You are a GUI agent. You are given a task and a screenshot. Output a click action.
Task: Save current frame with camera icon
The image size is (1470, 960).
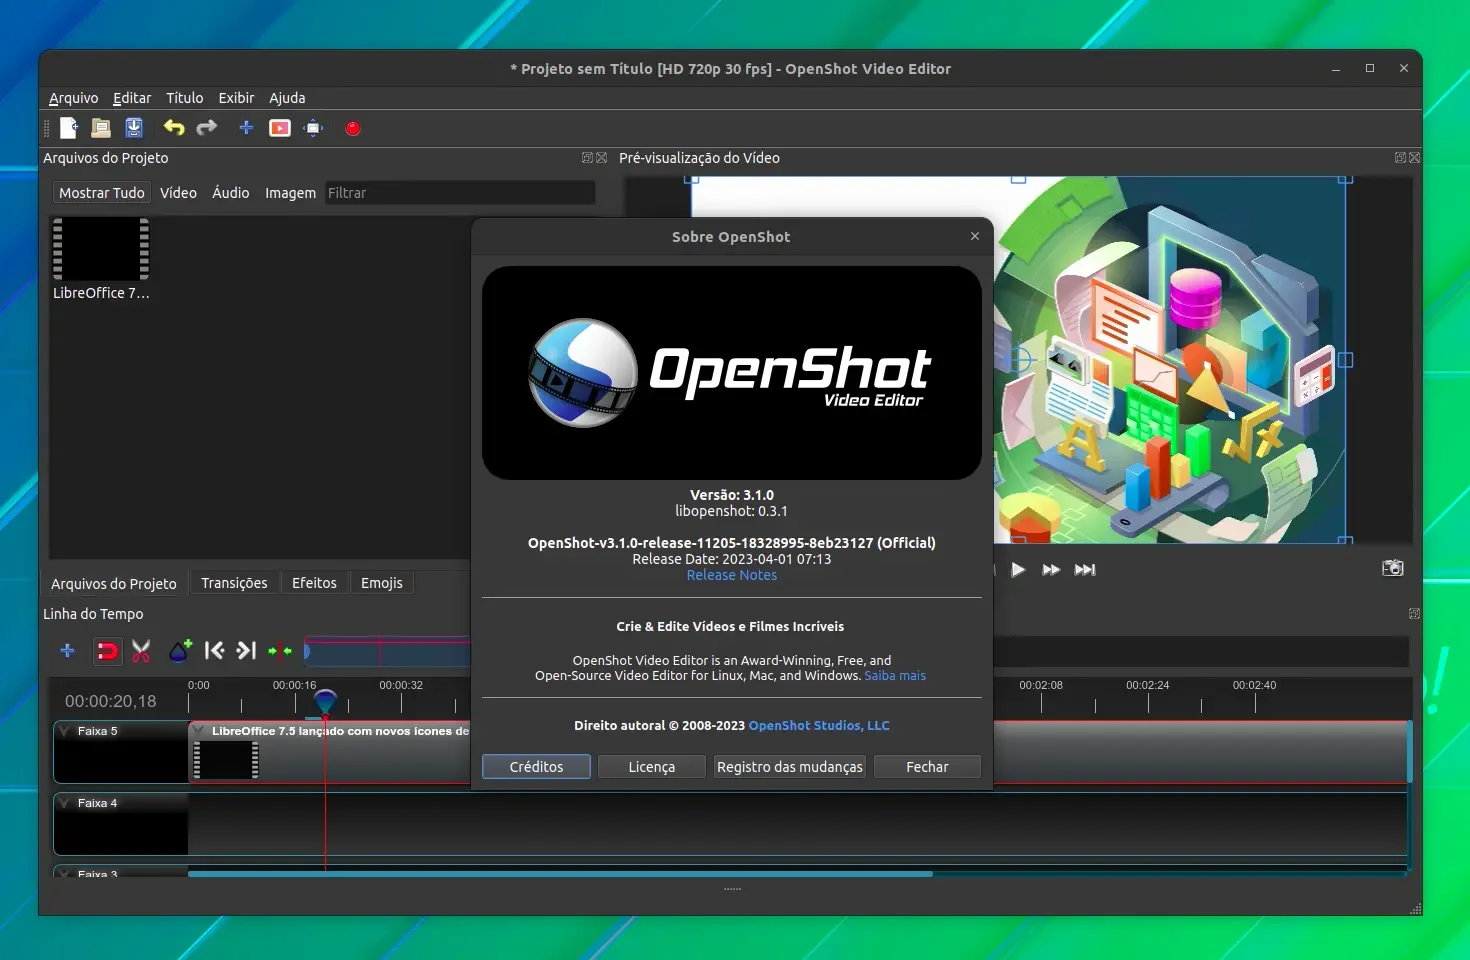[x=1393, y=568]
